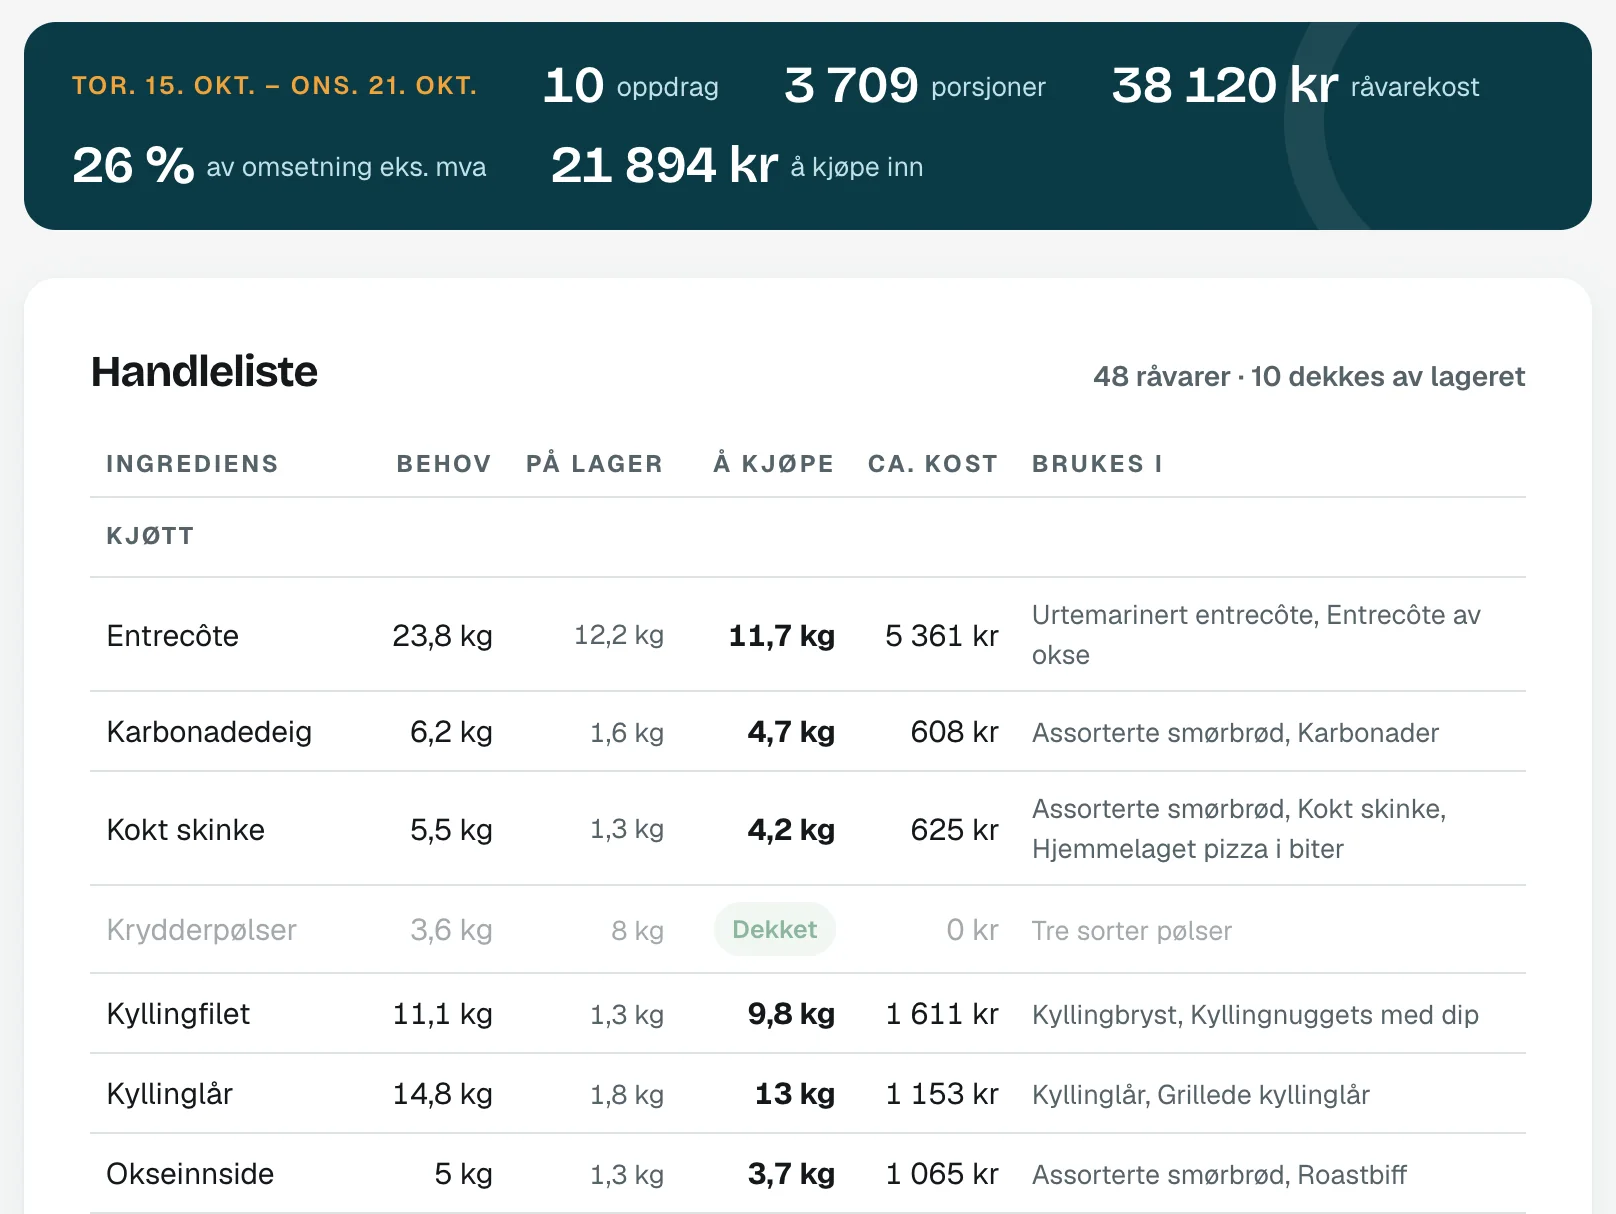Click the 13 kg å kjøpe for Kyllinglår

tap(795, 1094)
